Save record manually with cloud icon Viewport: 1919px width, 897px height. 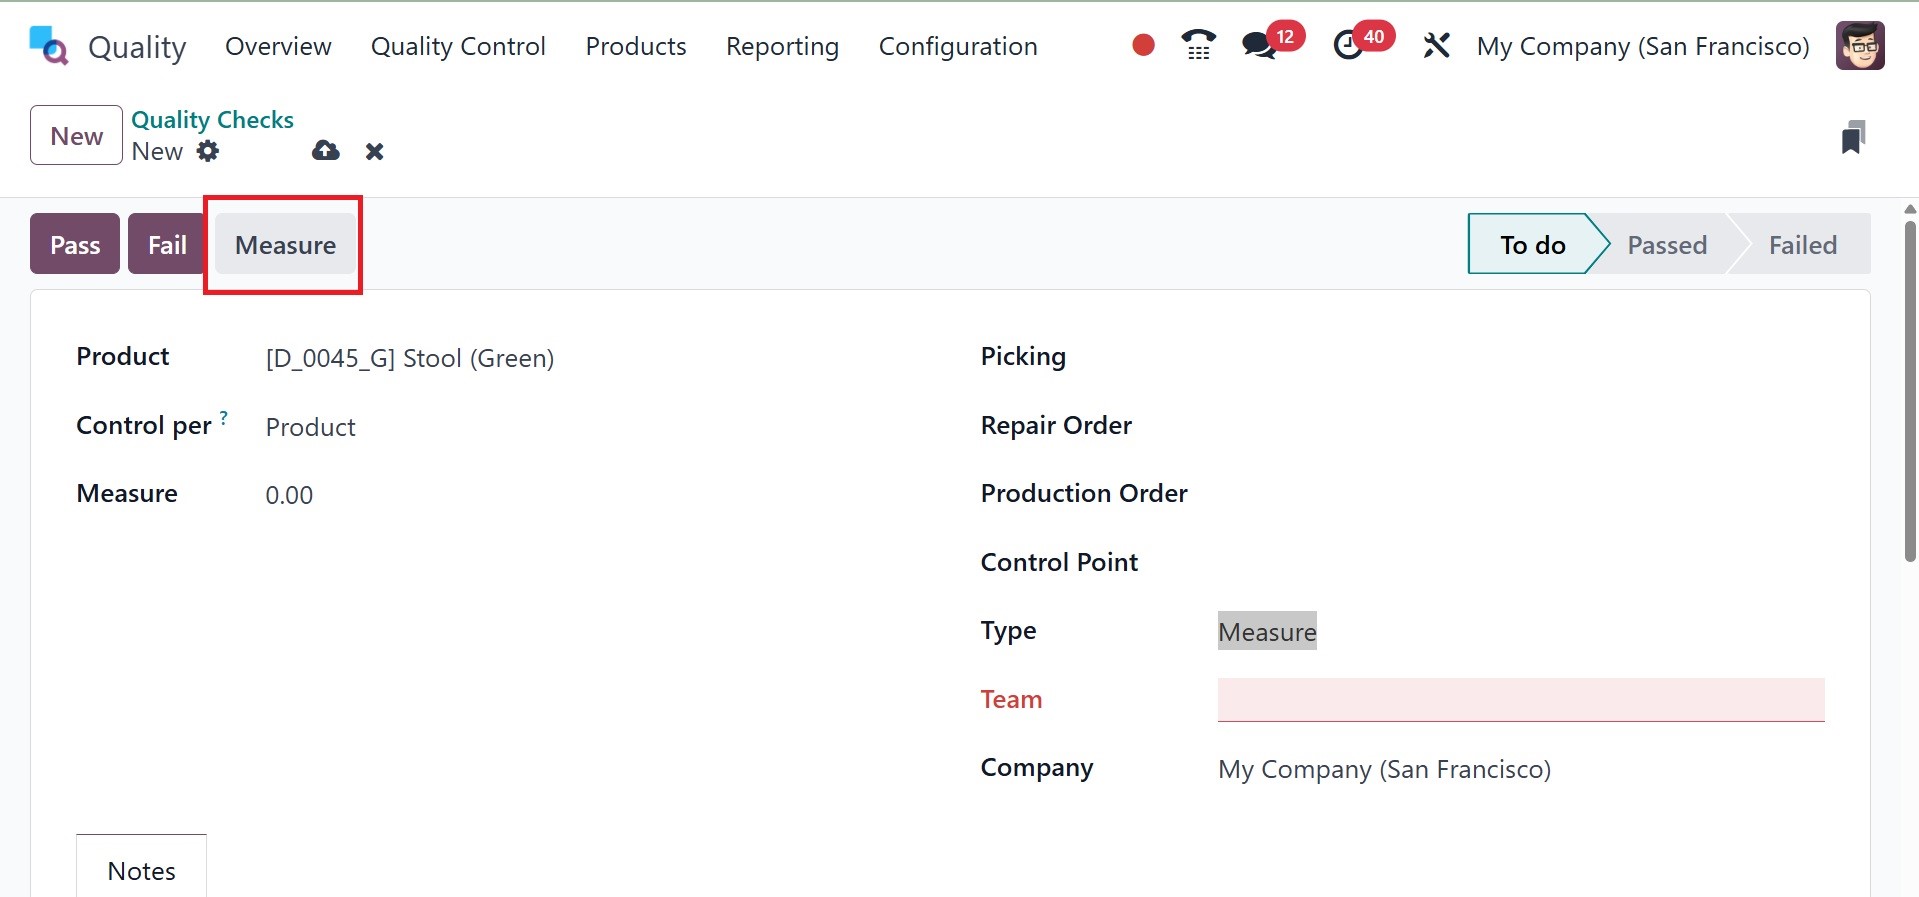(325, 151)
